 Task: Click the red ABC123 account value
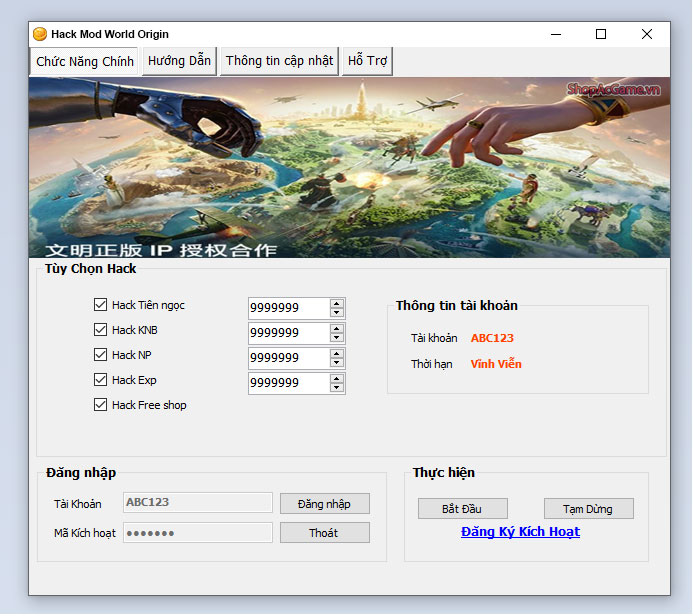[492, 338]
